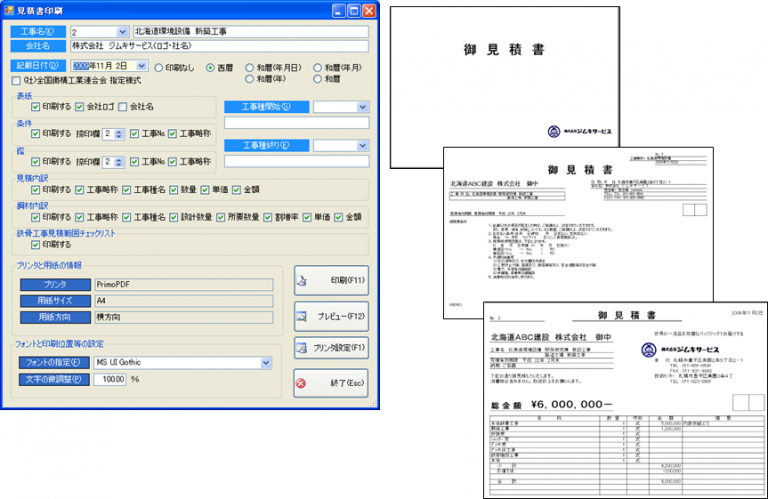
Task: Enable 全国鐵構工業連合会 指定様式 checkbox
Action: pos(16,80)
